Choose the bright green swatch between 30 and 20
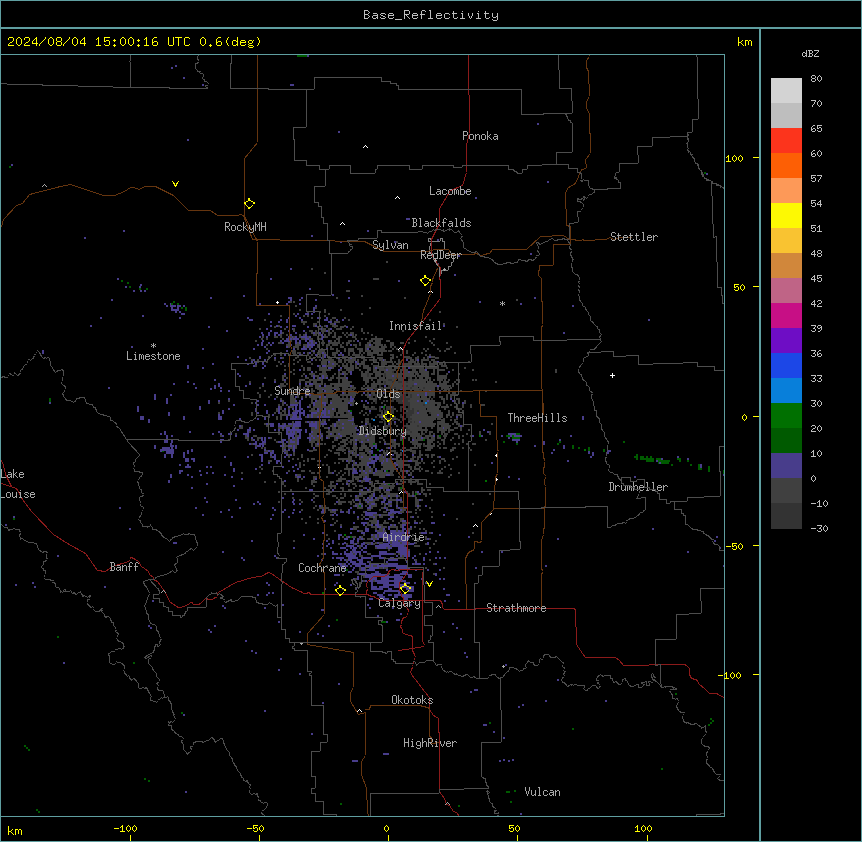The width and height of the screenshot is (862, 842). tap(786, 416)
